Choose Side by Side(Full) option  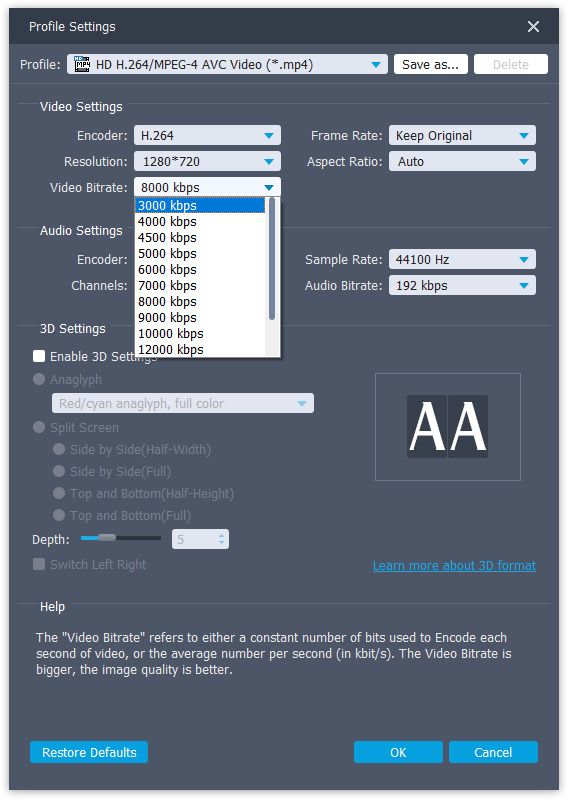59,471
